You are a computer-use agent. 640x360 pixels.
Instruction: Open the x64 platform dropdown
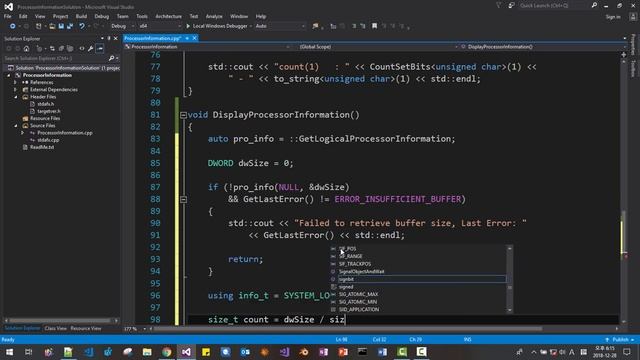(x=160, y=26)
